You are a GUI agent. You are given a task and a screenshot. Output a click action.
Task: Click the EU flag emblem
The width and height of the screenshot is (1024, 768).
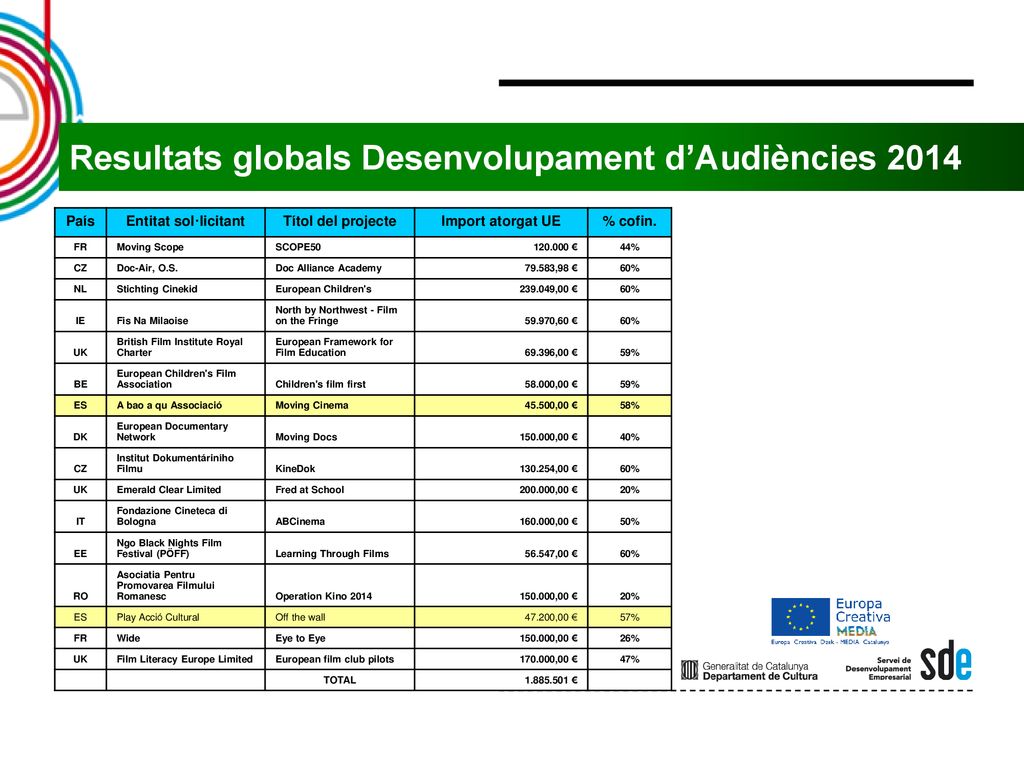pyautogui.click(x=801, y=616)
